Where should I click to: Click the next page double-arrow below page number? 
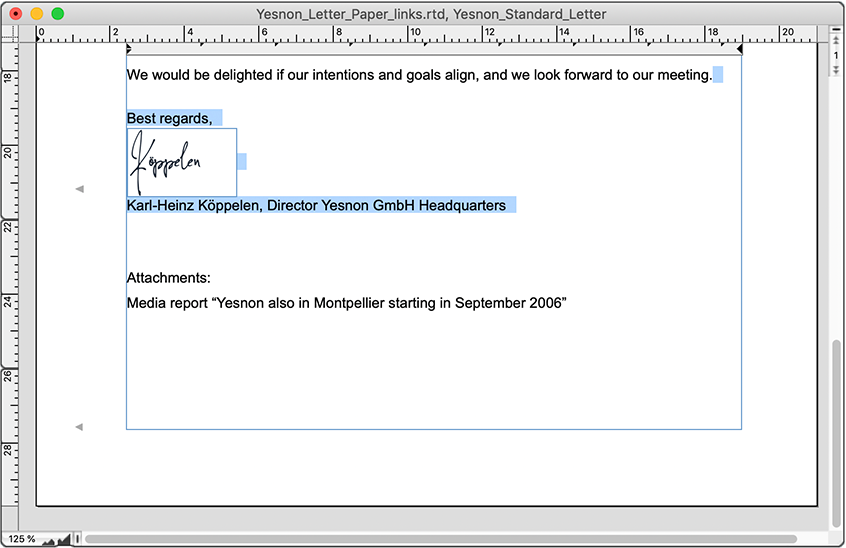coord(837,70)
